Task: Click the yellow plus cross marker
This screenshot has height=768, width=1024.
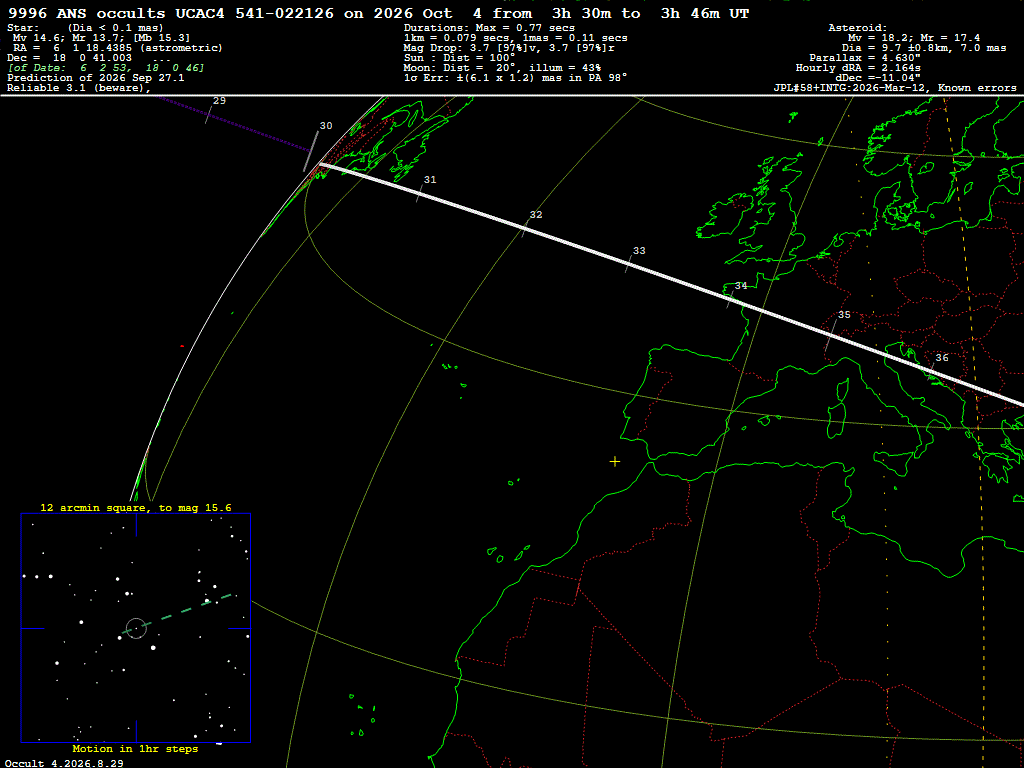Action: pyautogui.click(x=615, y=462)
